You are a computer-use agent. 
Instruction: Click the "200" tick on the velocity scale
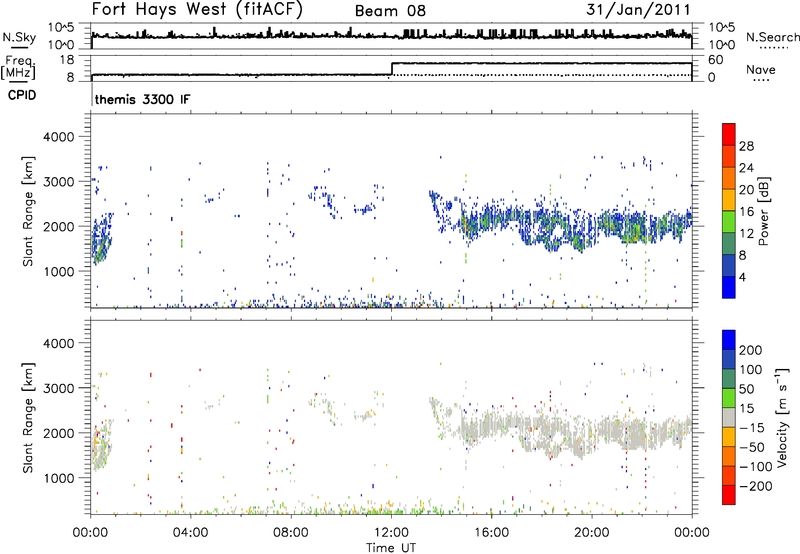pos(751,350)
